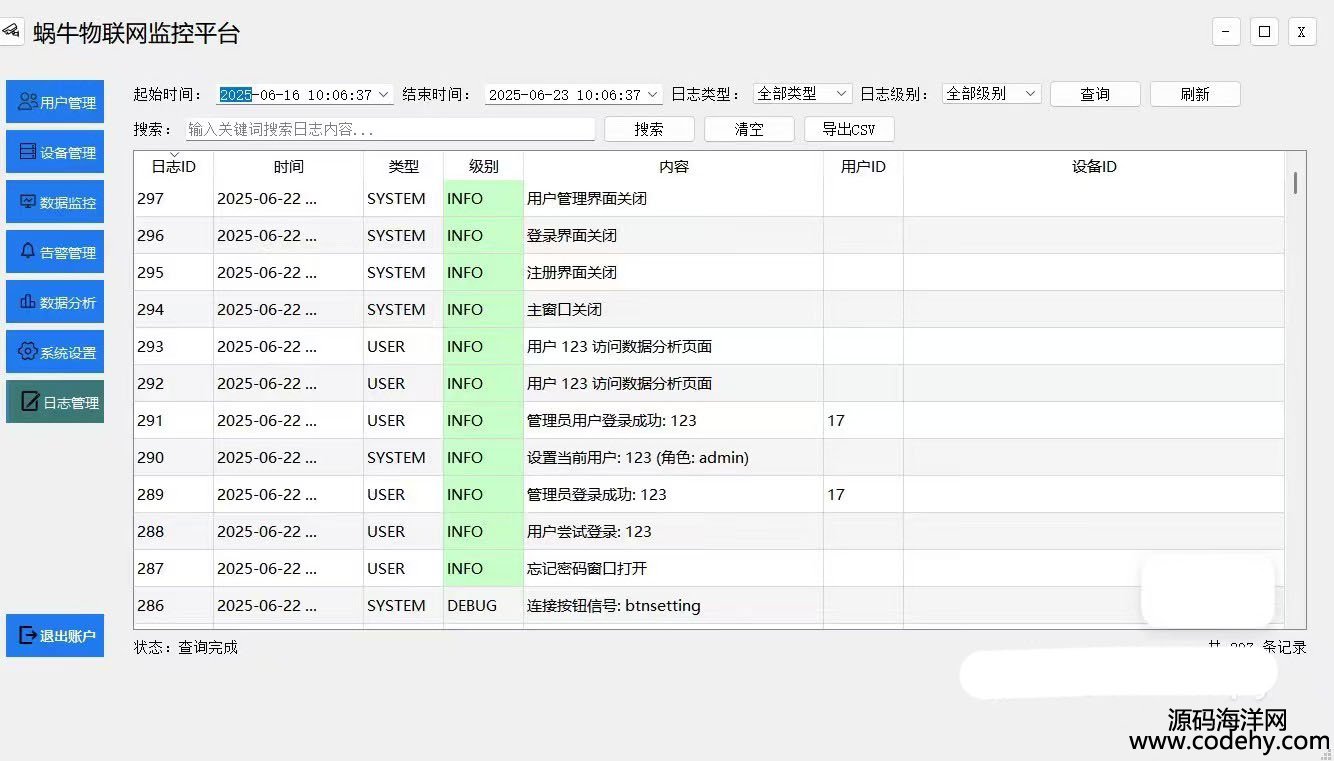
Task: Open 数据监控 via its monitor icon
Action: tap(28, 202)
